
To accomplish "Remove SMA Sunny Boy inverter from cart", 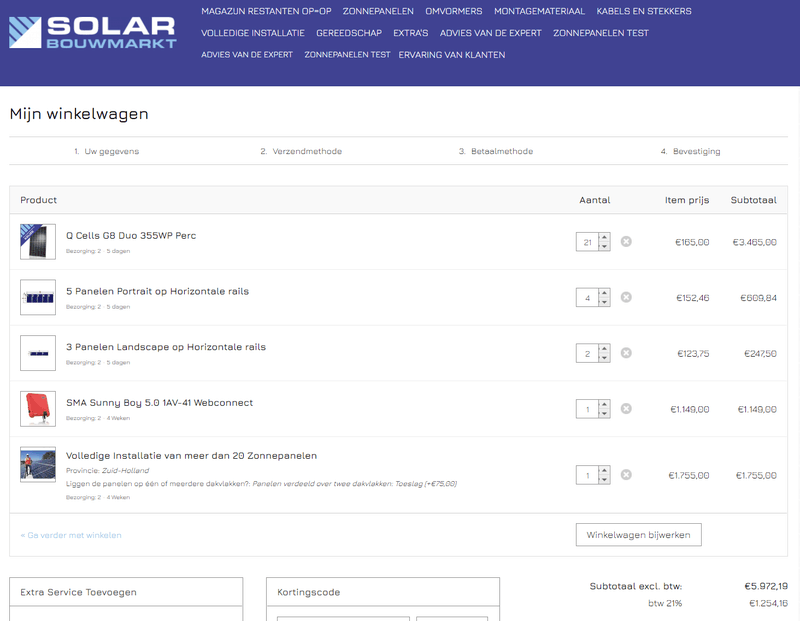I will 626,408.
